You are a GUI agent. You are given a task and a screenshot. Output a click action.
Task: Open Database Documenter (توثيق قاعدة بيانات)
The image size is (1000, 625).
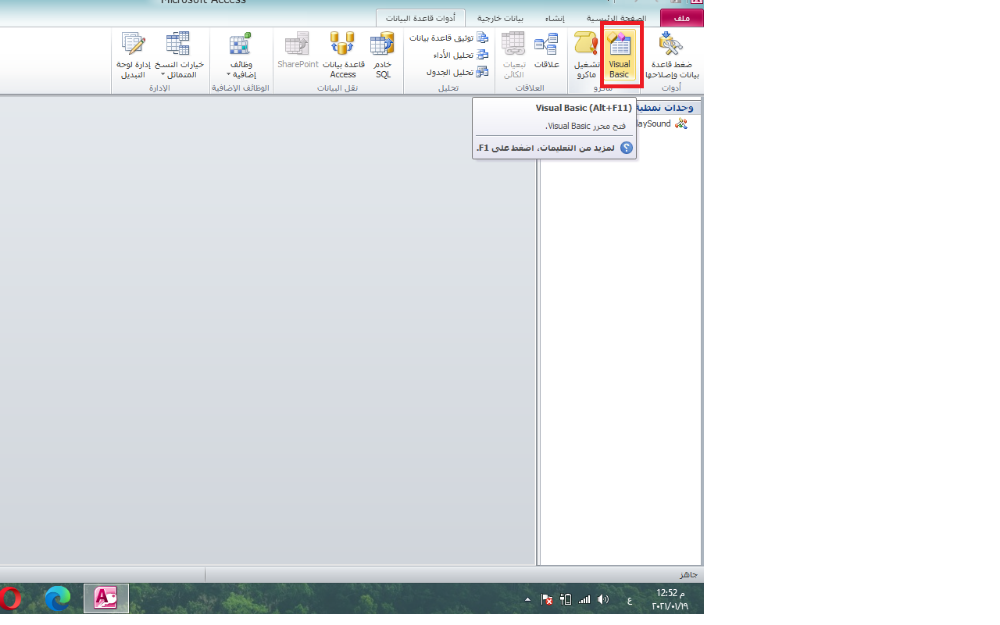point(449,38)
